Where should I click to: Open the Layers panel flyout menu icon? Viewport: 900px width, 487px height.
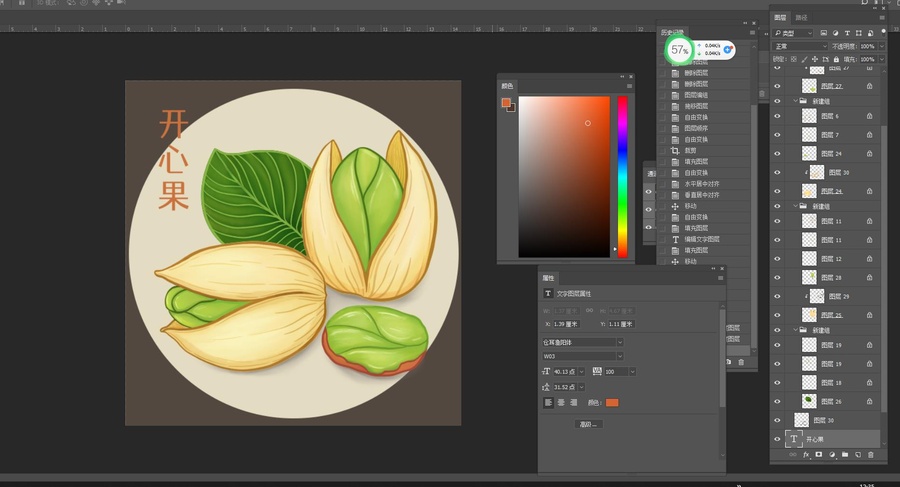[882, 18]
